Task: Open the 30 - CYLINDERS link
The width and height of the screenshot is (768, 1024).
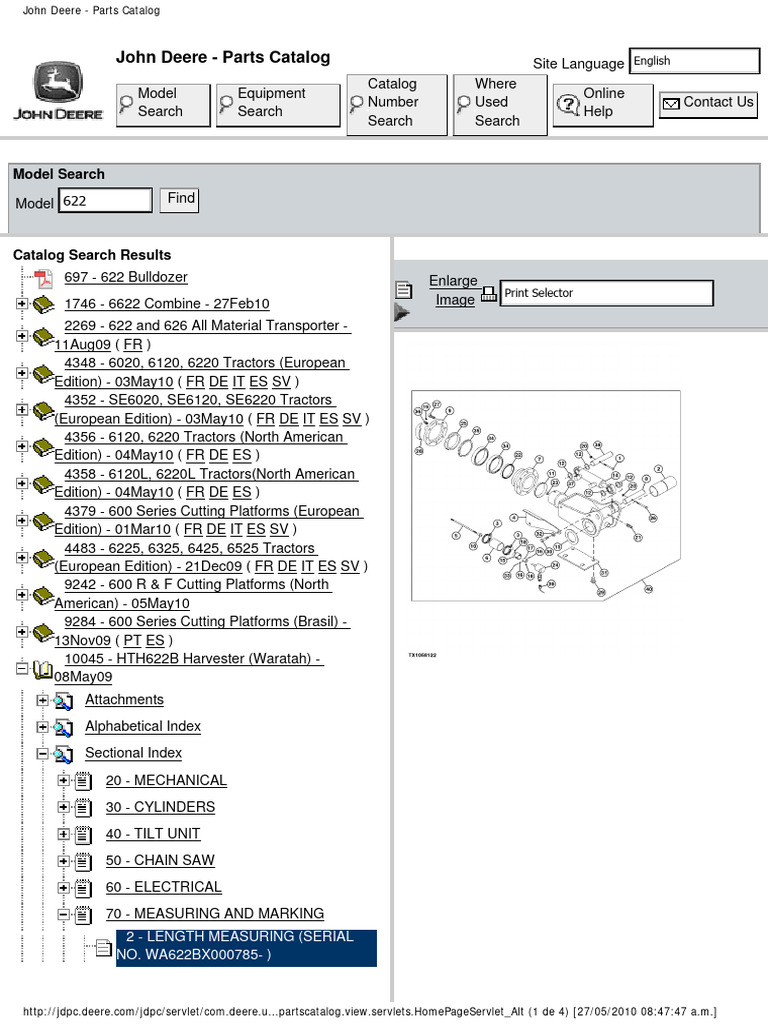Action: click(160, 807)
